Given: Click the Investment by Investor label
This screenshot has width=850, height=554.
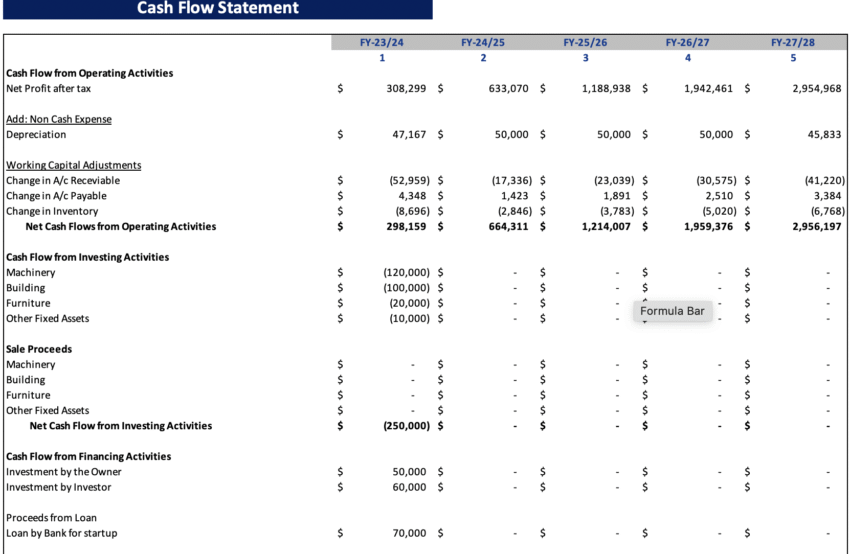Looking at the screenshot, I should 59,487.
